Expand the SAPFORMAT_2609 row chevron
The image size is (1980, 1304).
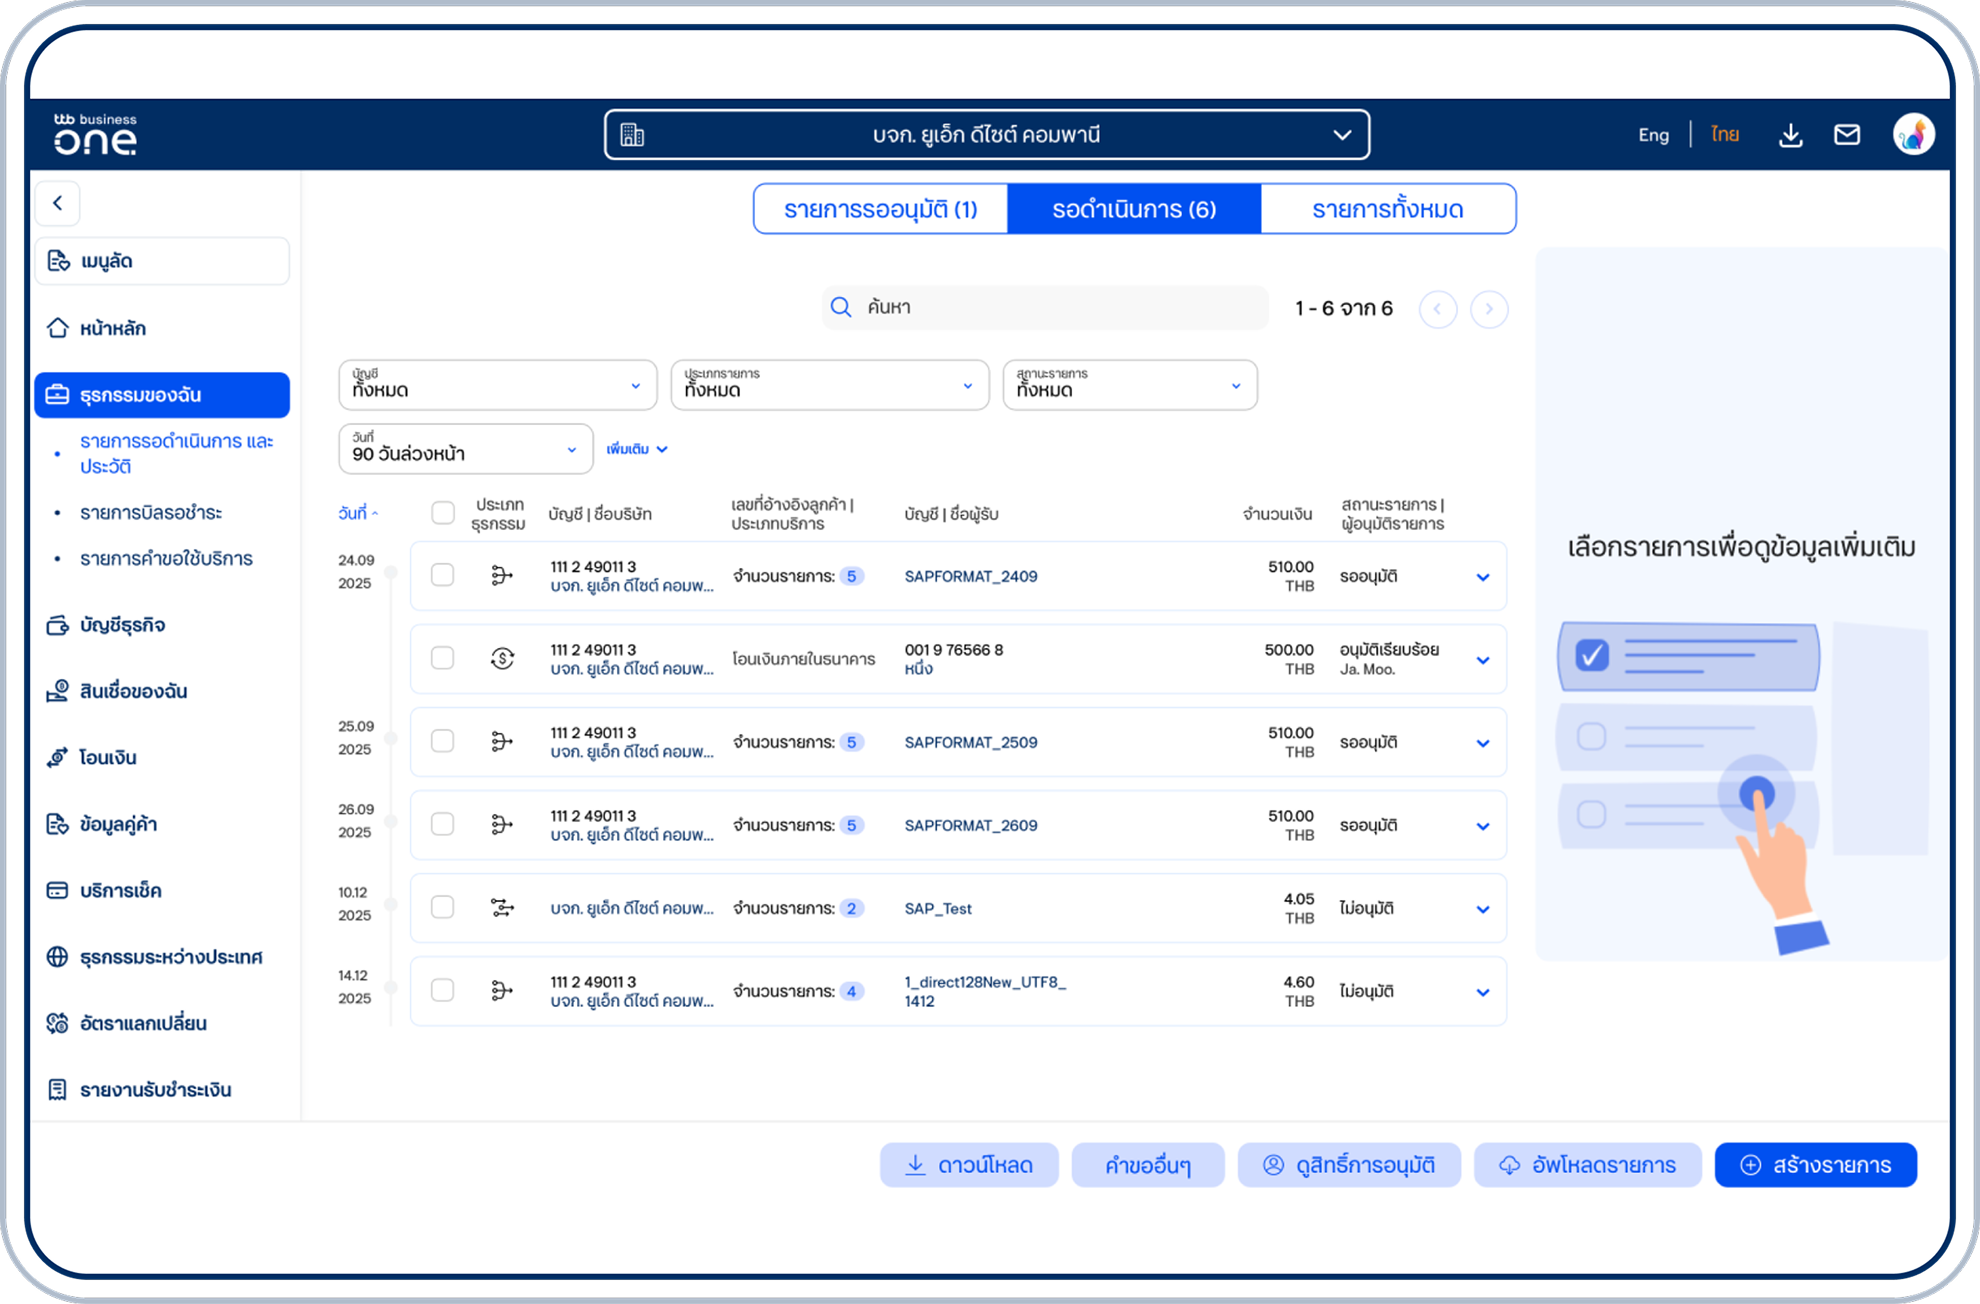coord(1482,826)
